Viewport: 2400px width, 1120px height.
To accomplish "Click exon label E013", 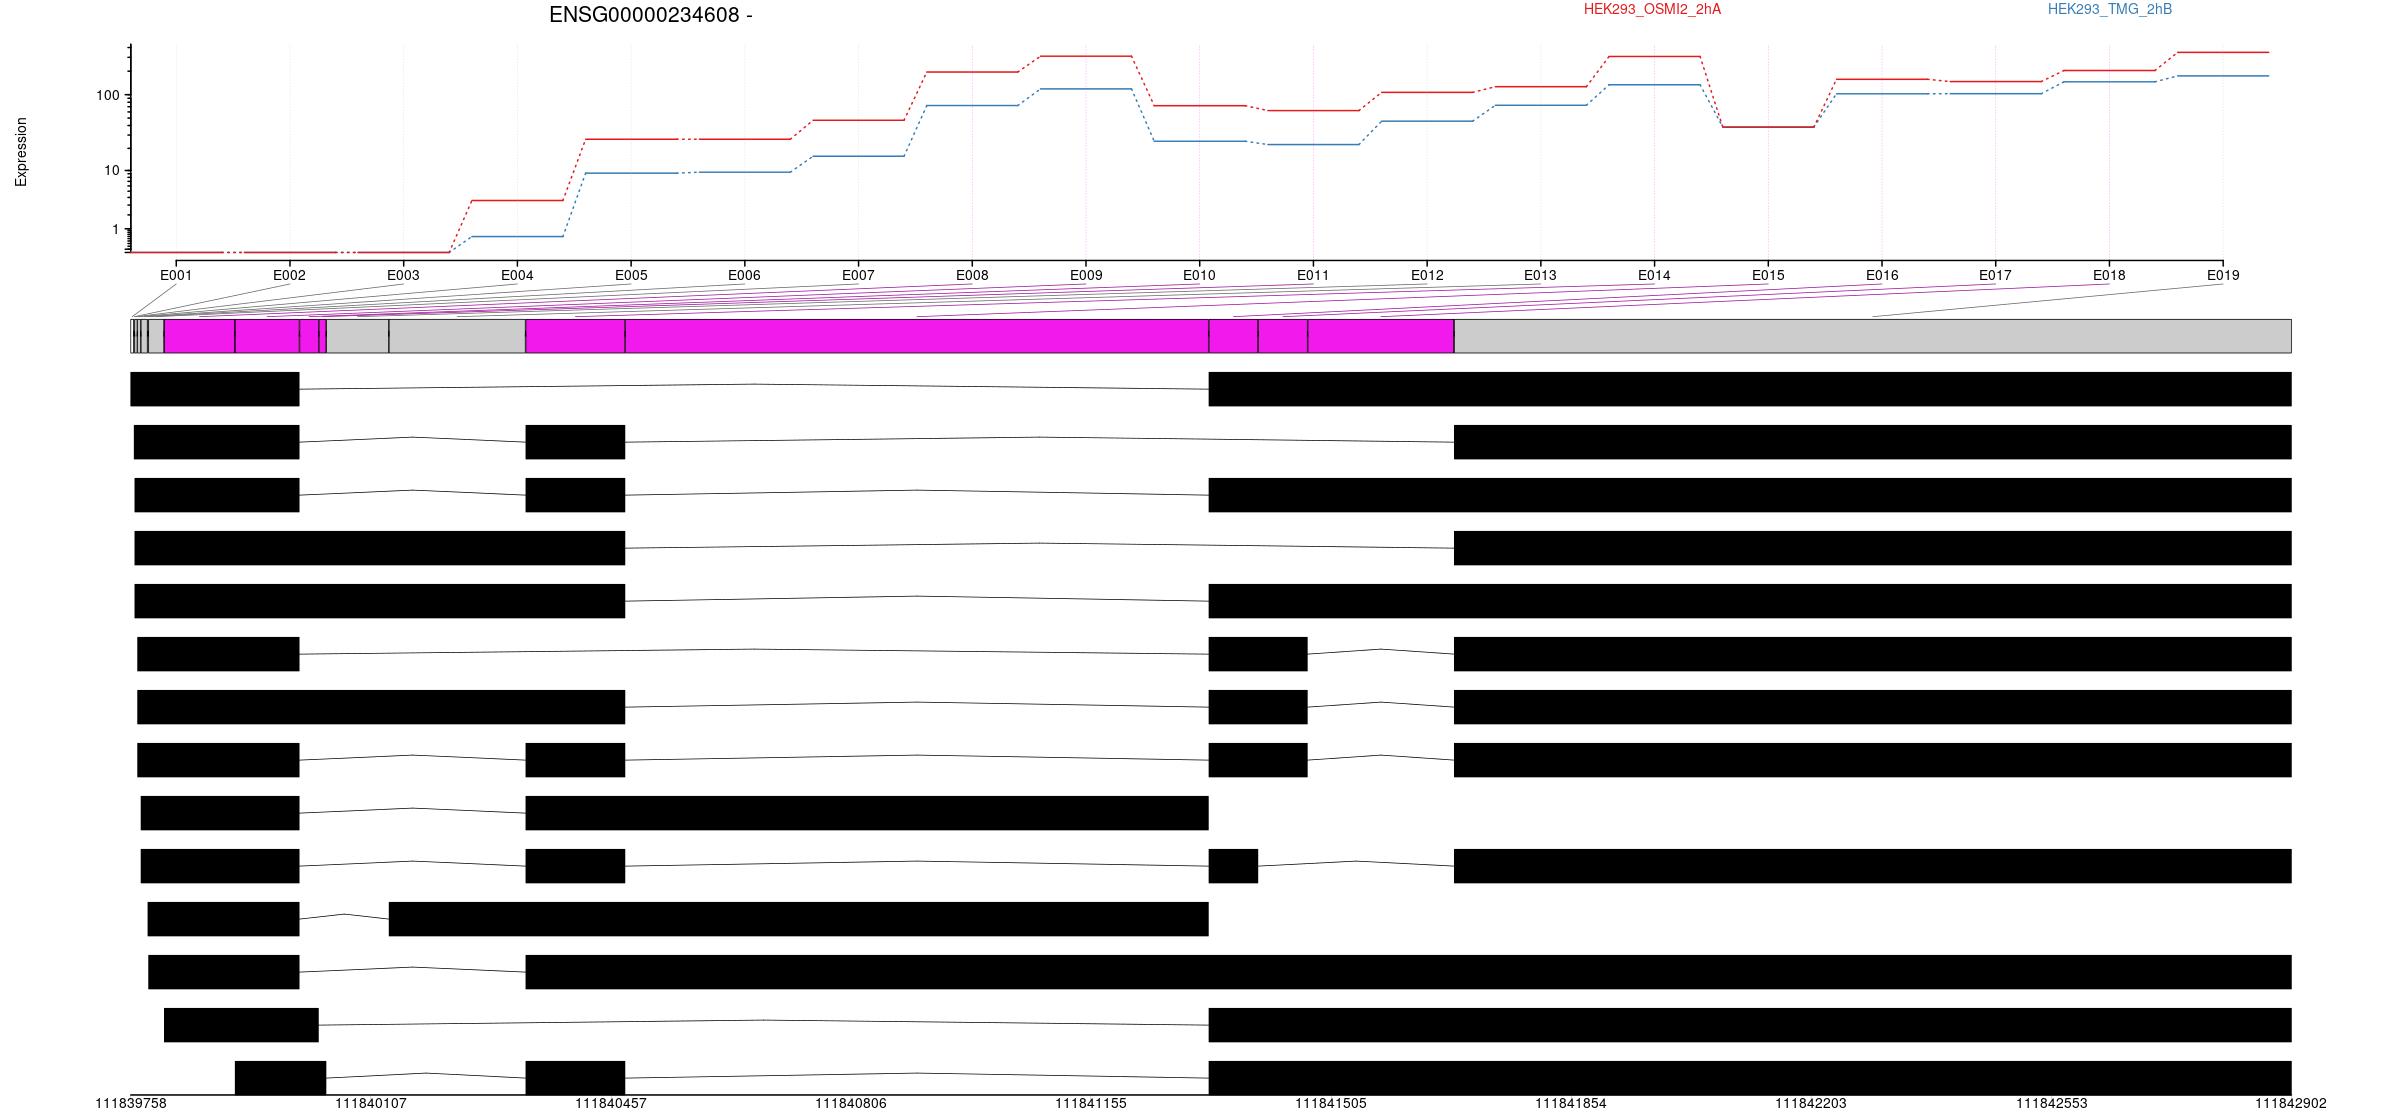I will [x=1540, y=275].
